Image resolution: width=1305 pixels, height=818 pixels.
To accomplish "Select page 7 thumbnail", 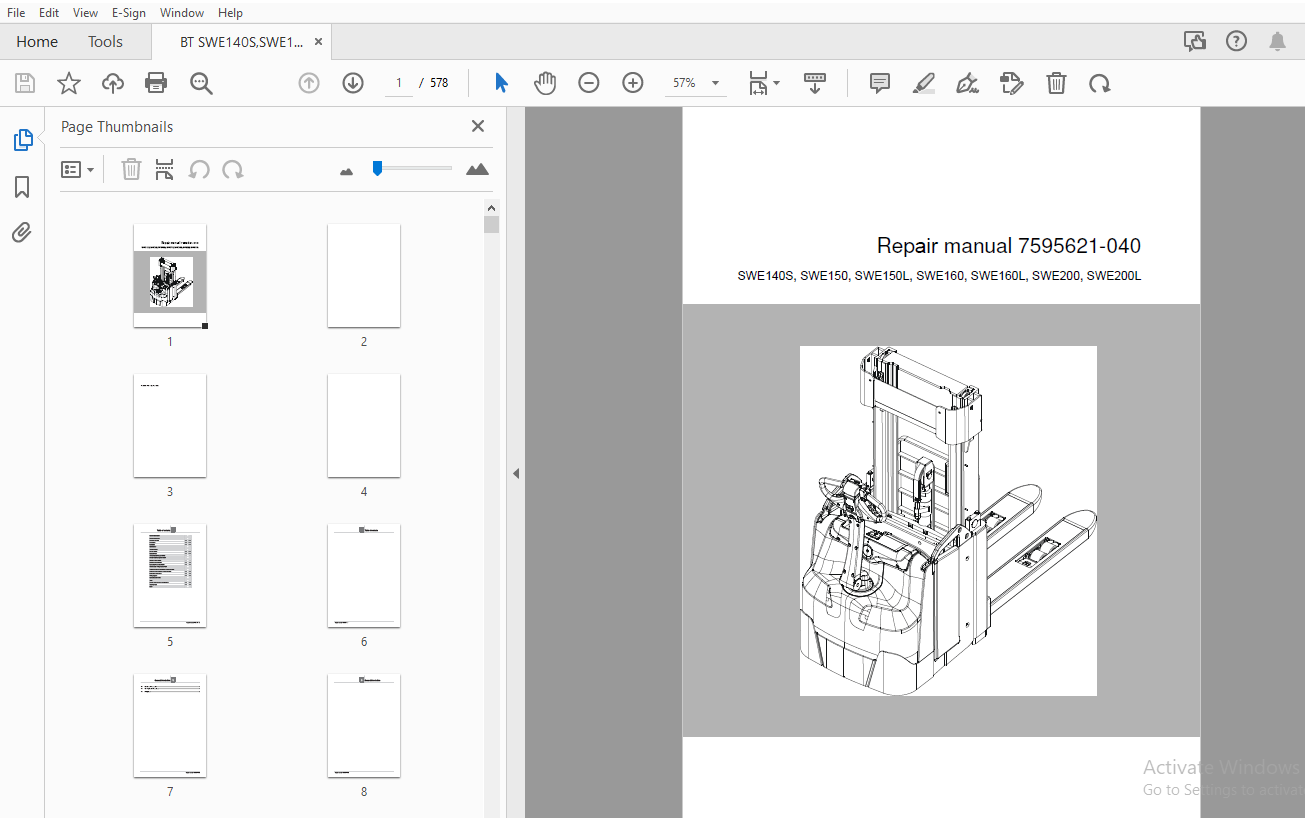I will coord(170,725).
